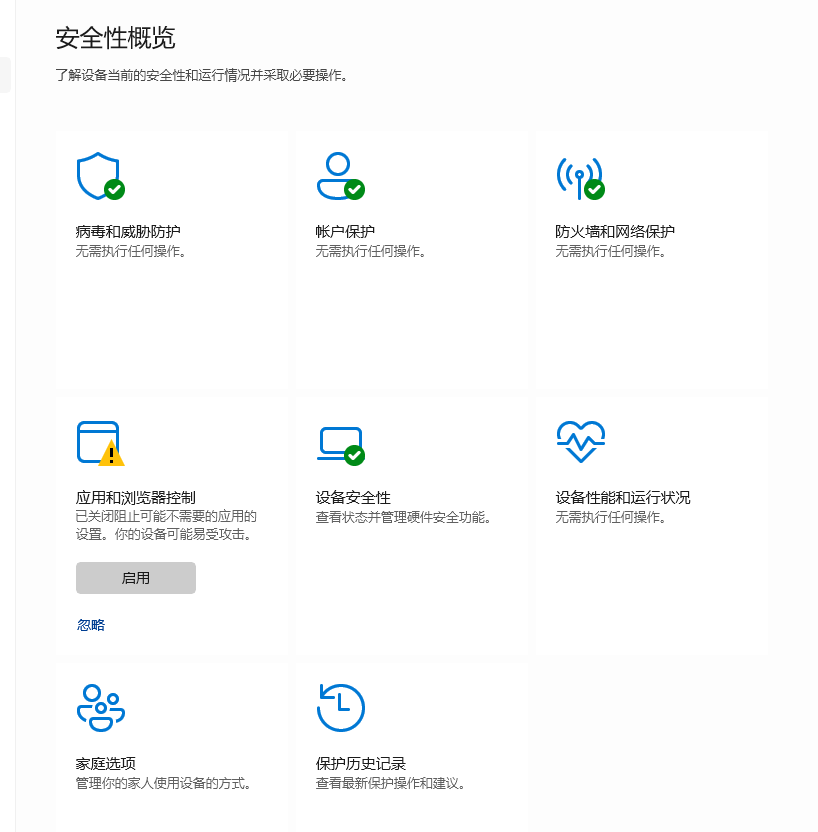Open 设备性能和运行状况 title
Image resolution: width=818 pixels, height=832 pixels.
click(623, 498)
